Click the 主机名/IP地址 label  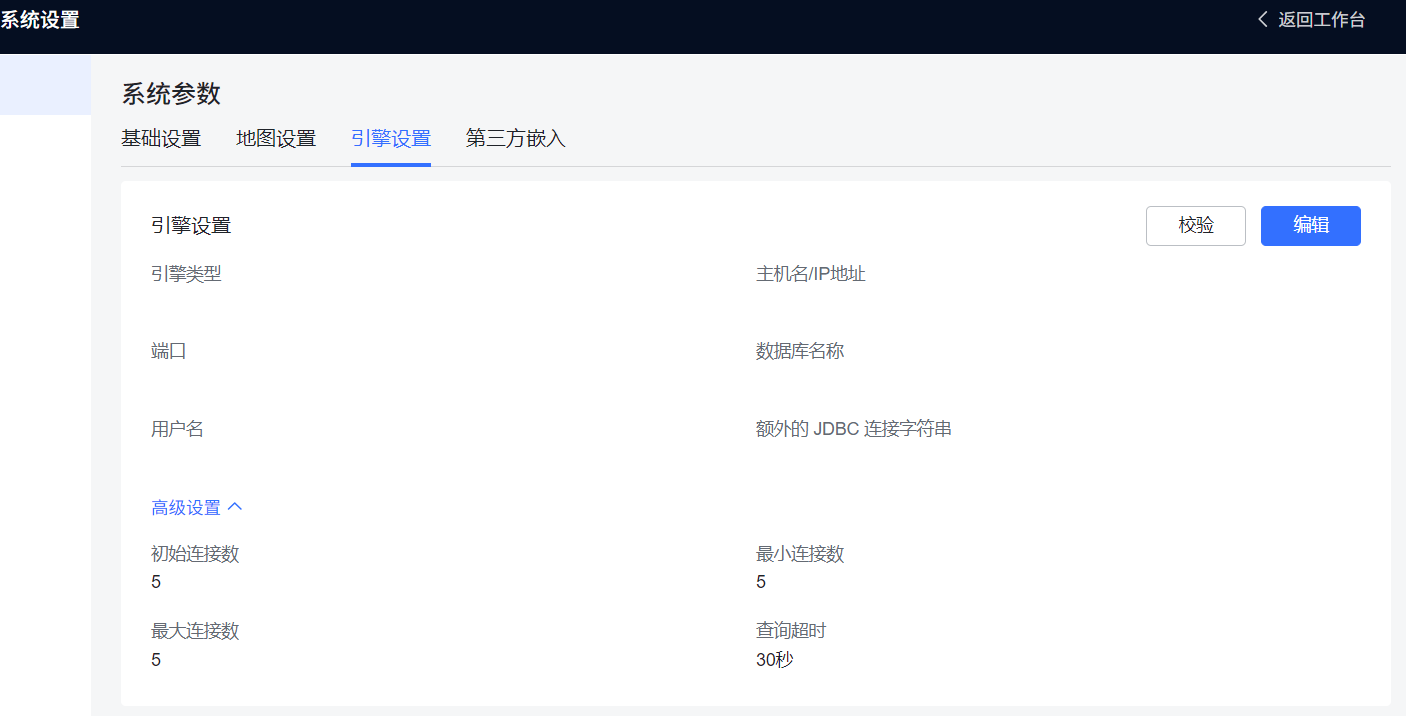811,274
